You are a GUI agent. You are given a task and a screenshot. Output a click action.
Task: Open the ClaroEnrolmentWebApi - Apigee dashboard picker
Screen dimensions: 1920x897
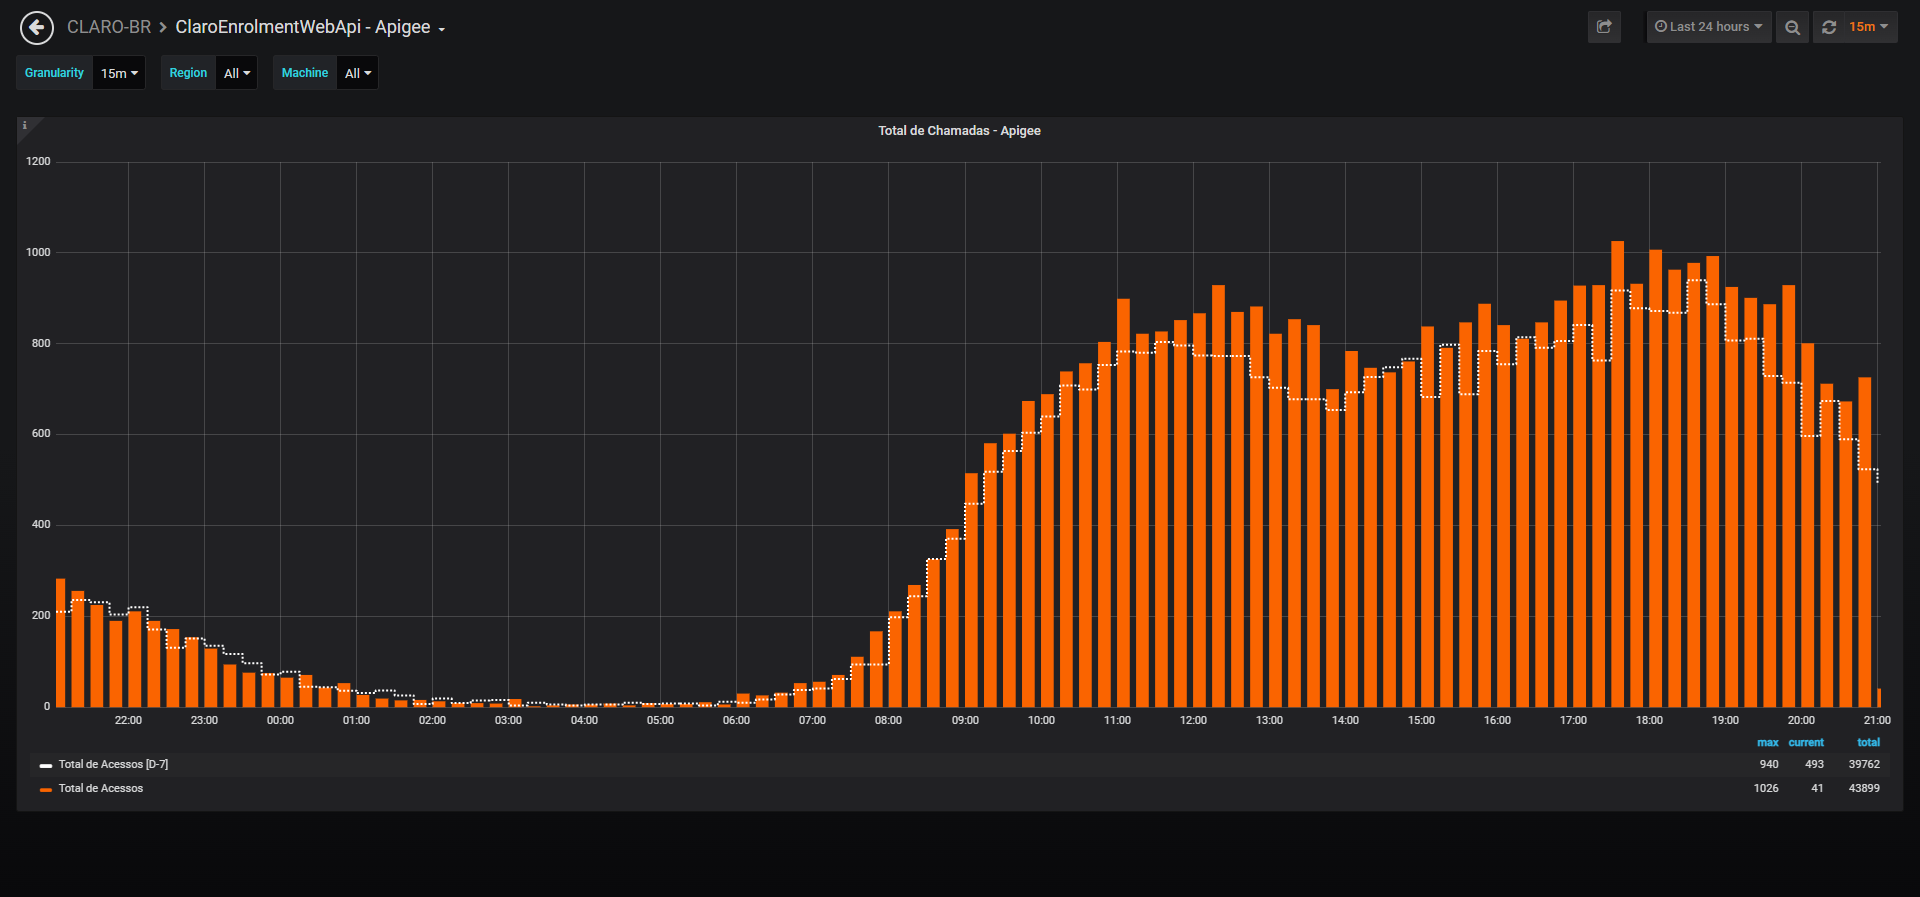[310, 27]
